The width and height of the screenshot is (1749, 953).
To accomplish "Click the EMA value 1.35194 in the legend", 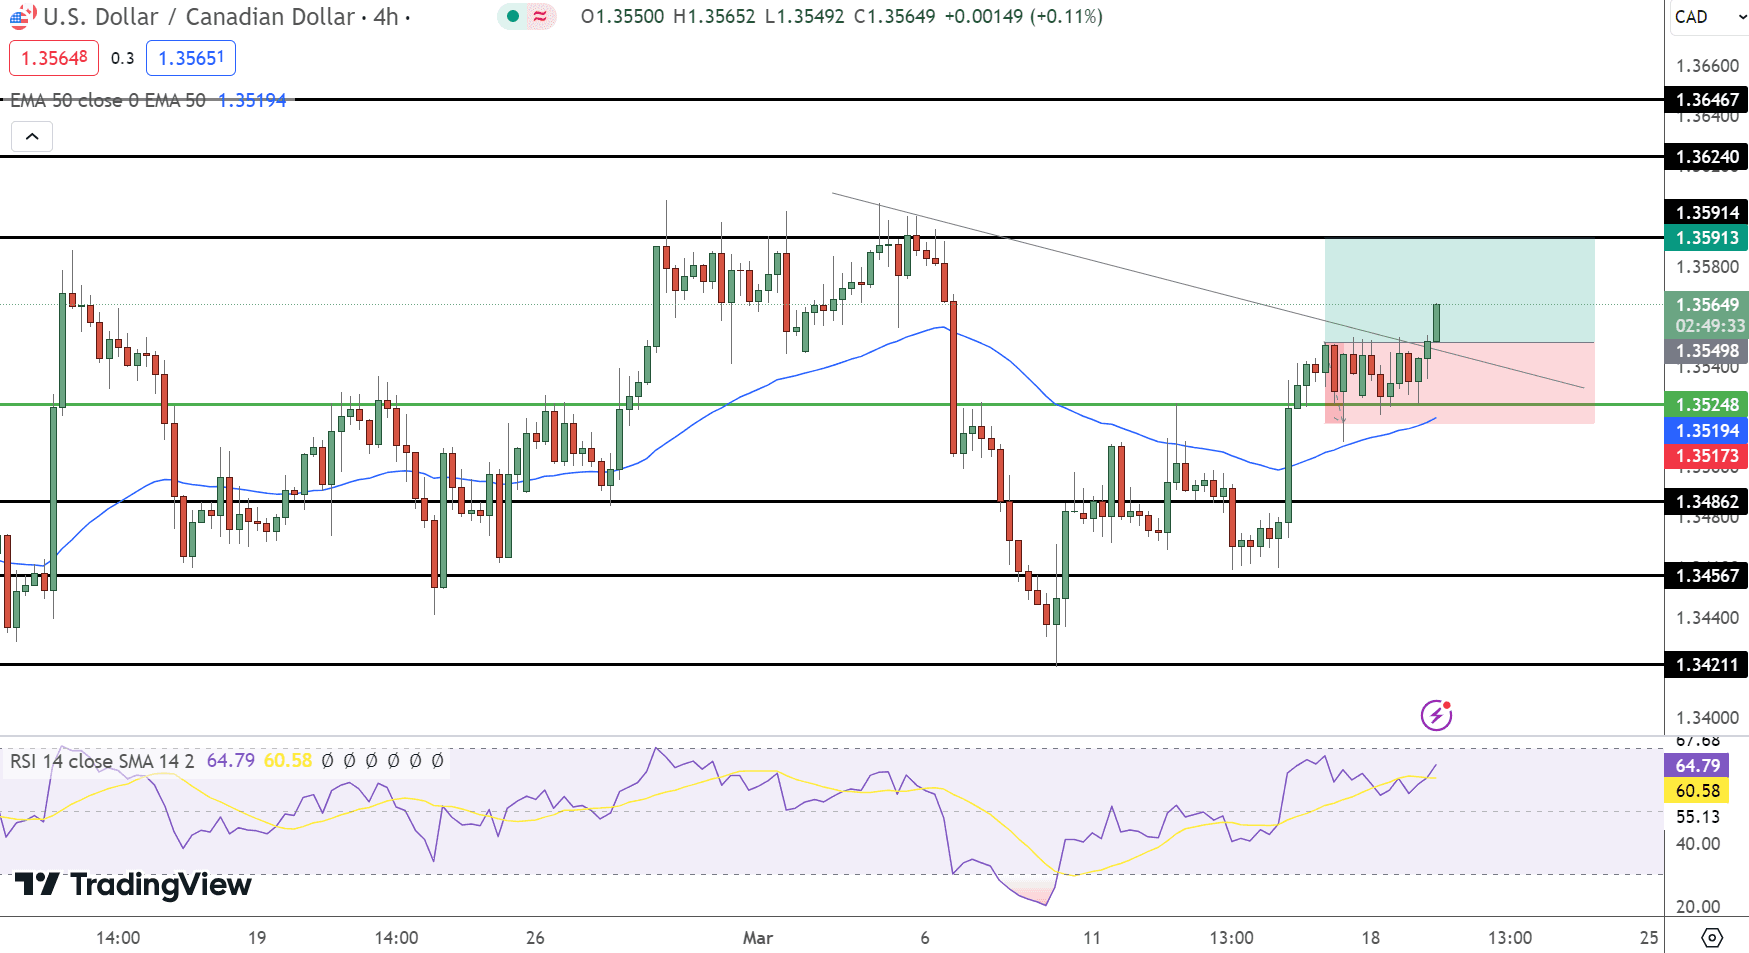I will 252,100.
